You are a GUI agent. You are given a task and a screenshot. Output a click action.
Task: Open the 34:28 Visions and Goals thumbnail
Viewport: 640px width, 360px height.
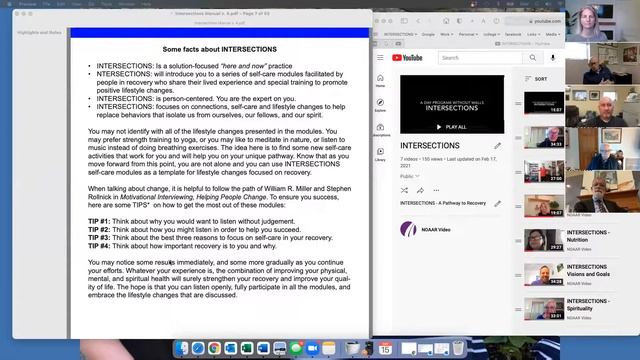click(x=544, y=274)
